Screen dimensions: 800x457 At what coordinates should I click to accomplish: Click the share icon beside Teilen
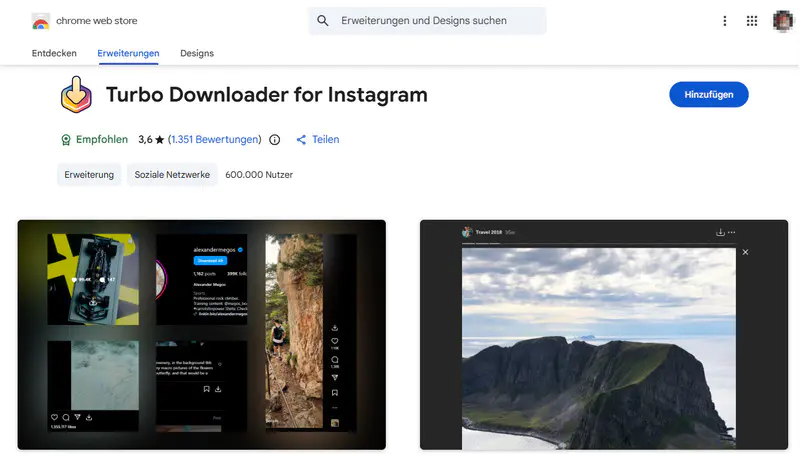[x=301, y=140]
